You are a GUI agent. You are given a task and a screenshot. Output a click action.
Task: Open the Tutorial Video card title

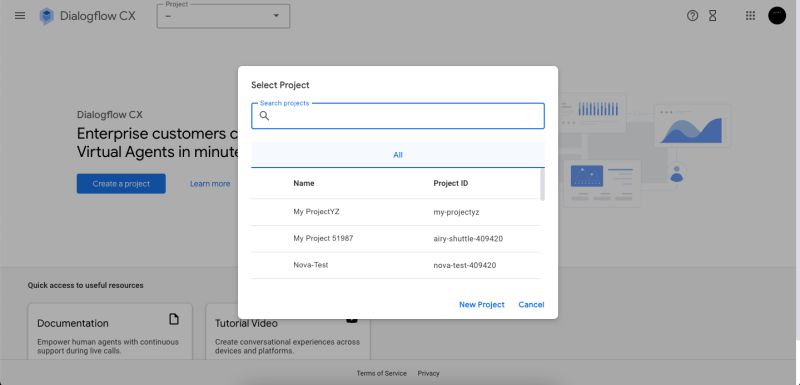[246, 323]
